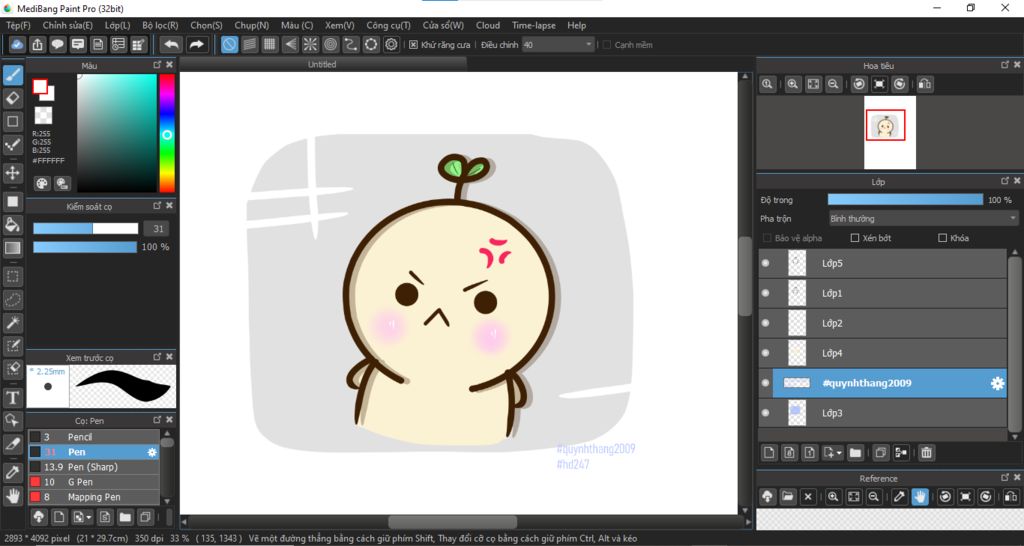
Task: Open the Tệp(F) menu
Action: click(x=18, y=25)
